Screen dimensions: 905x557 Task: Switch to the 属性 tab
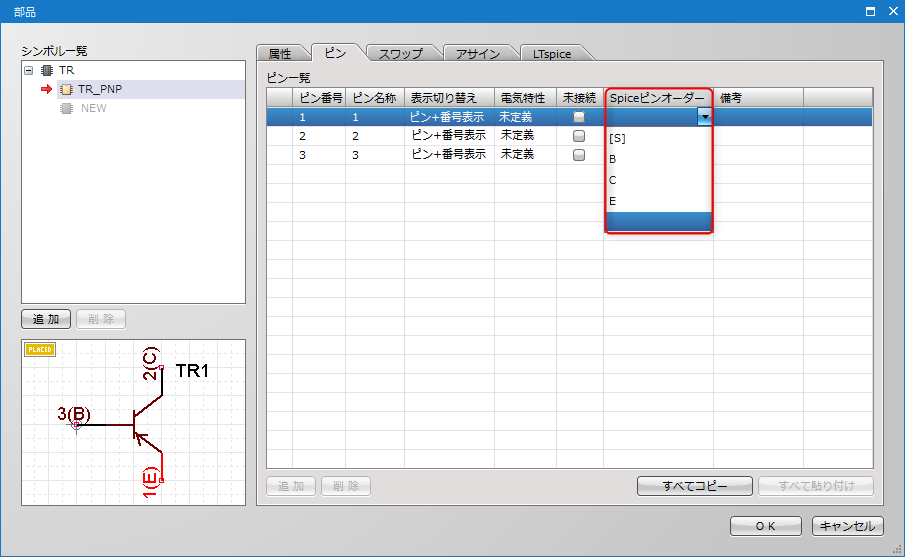tap(281, 54)
